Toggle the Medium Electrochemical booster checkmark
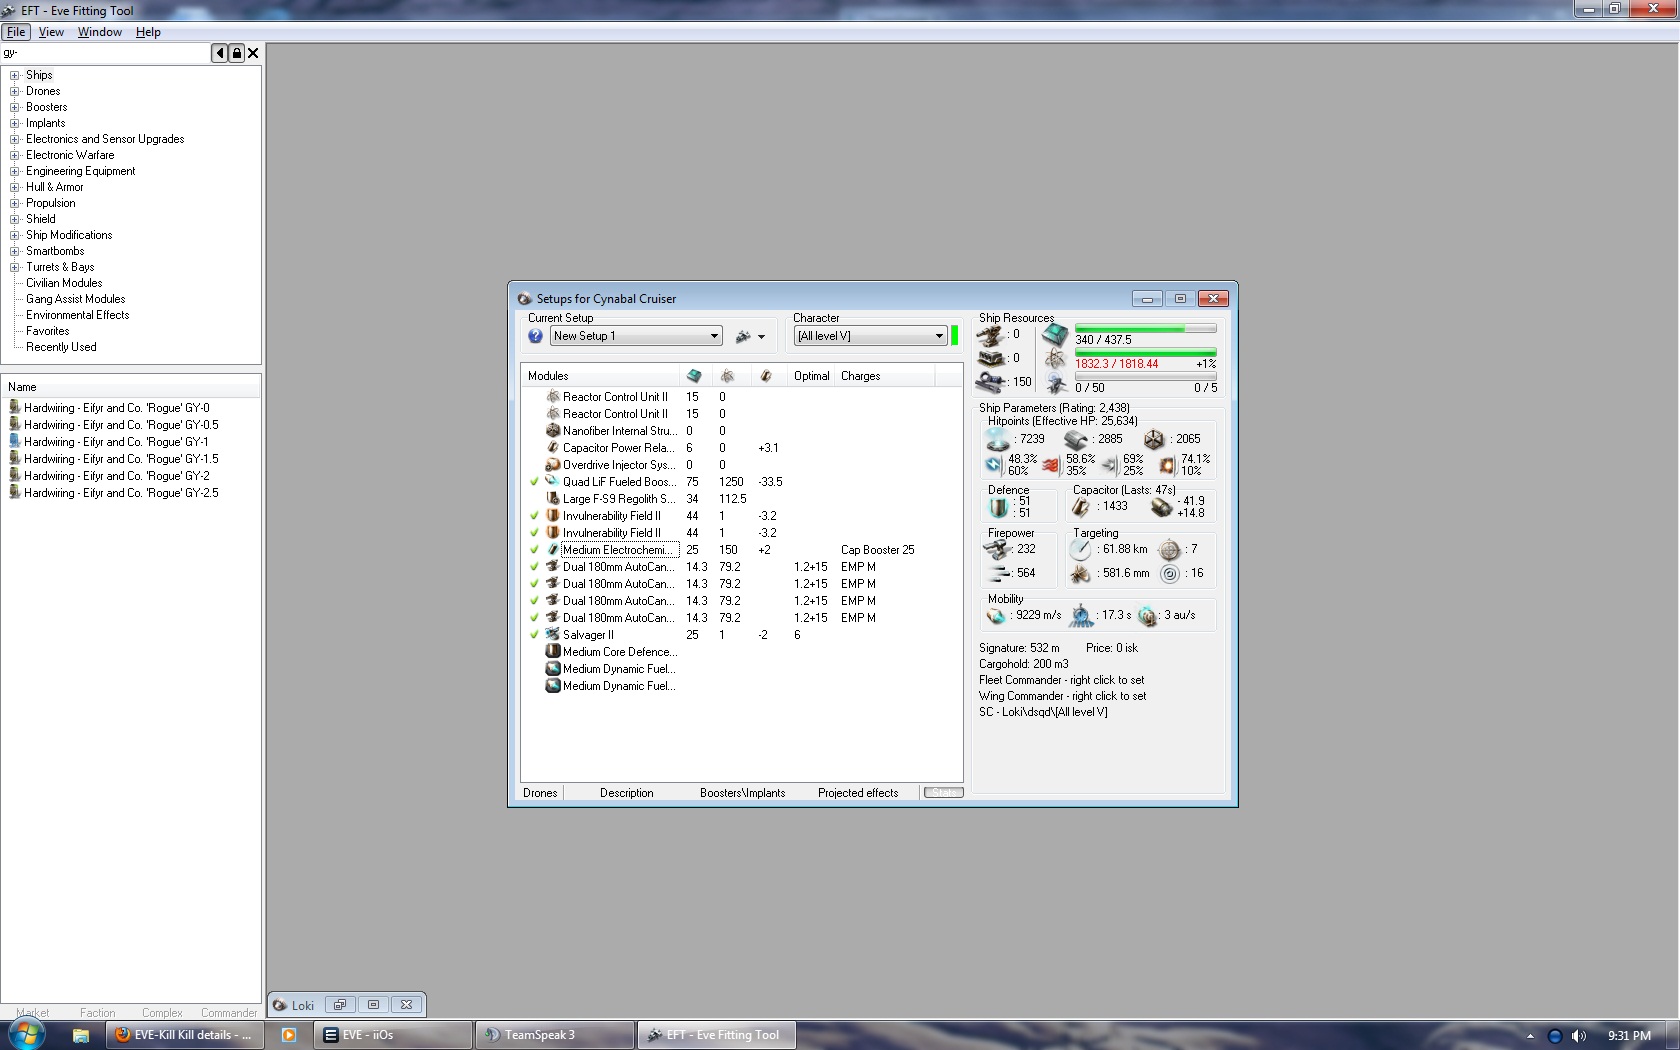This screenshot has width=1680, height=1050. [534, 550]
